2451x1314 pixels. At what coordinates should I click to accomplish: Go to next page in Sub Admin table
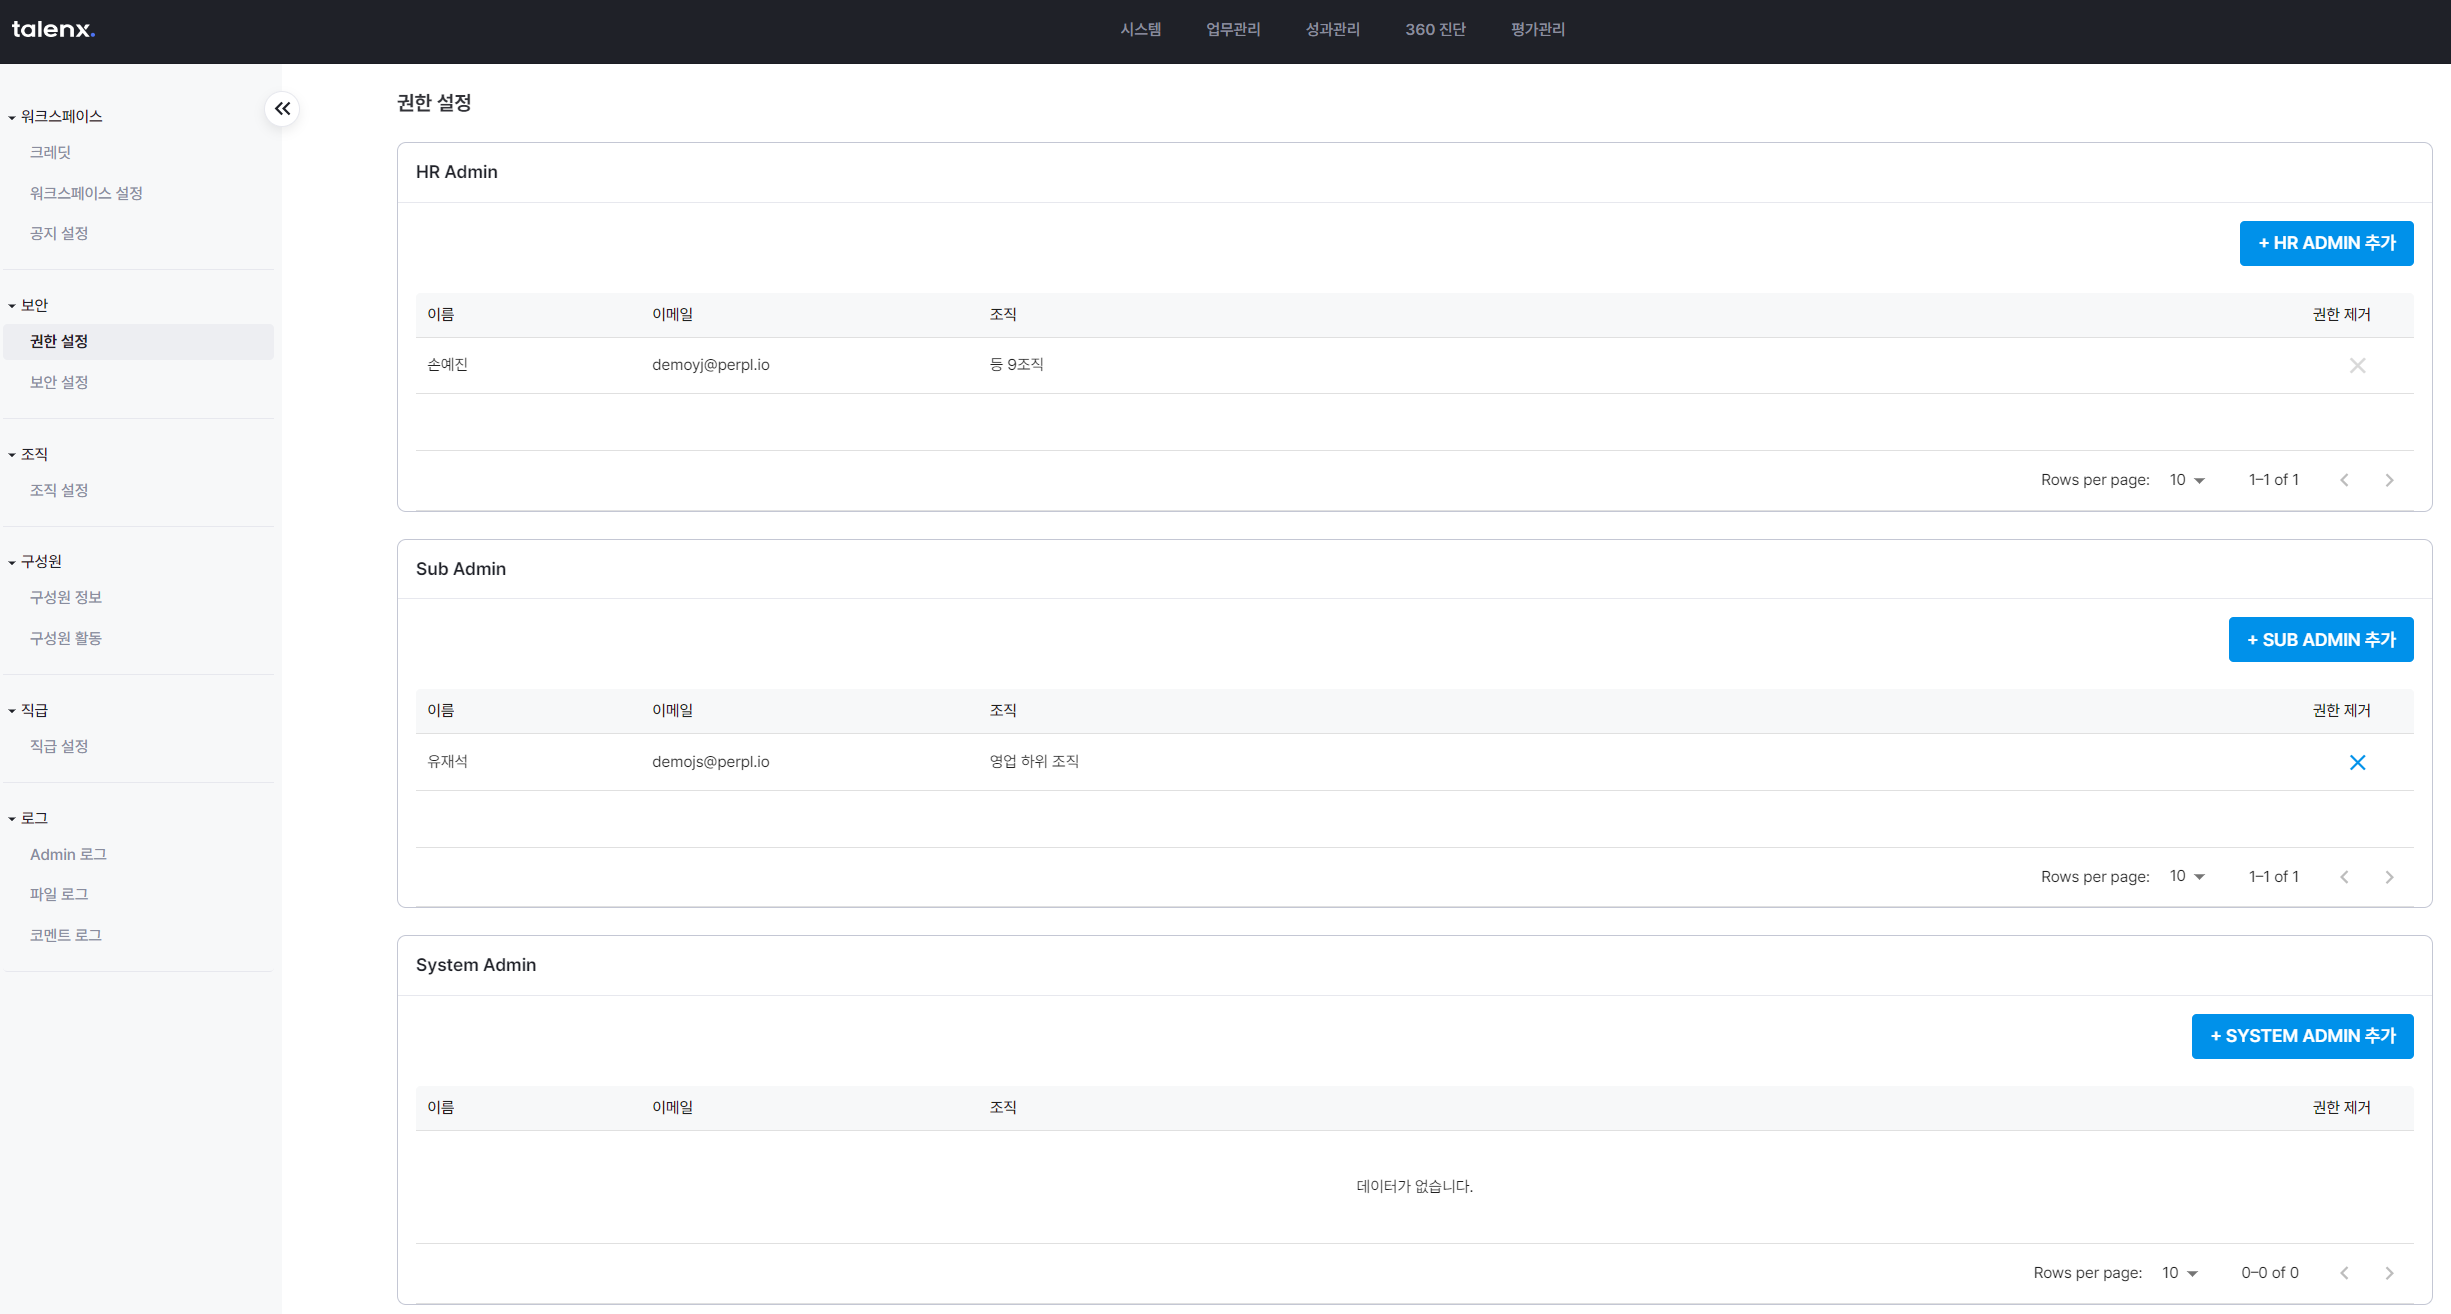[2389, 877]
